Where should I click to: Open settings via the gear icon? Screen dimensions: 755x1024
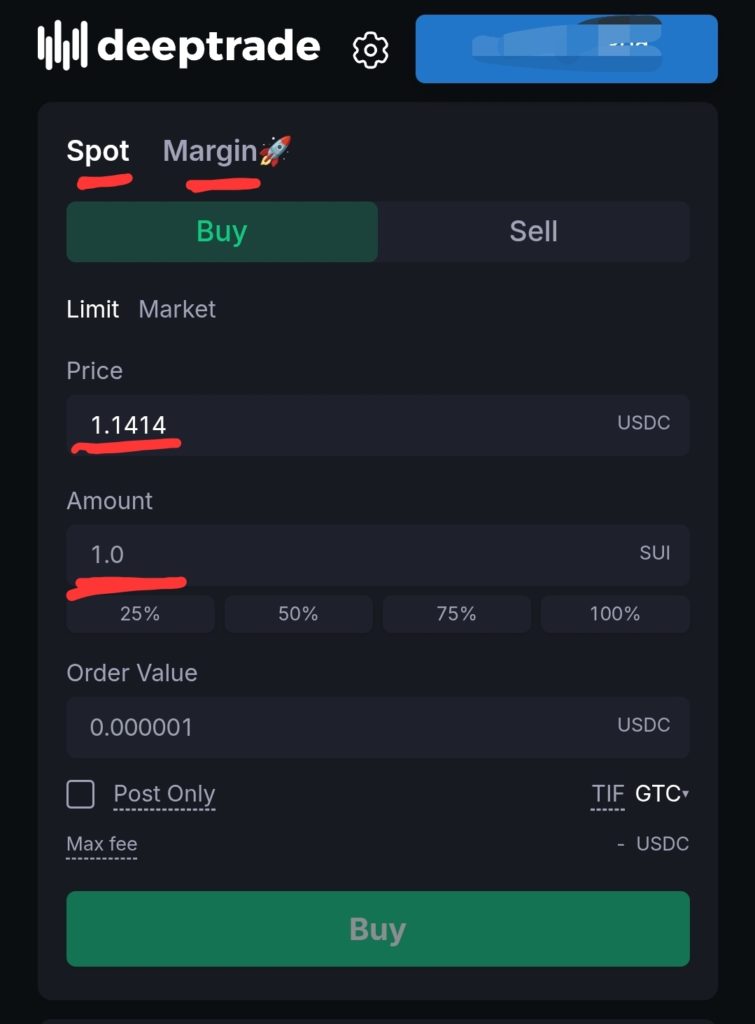click(x=370, y=49)
